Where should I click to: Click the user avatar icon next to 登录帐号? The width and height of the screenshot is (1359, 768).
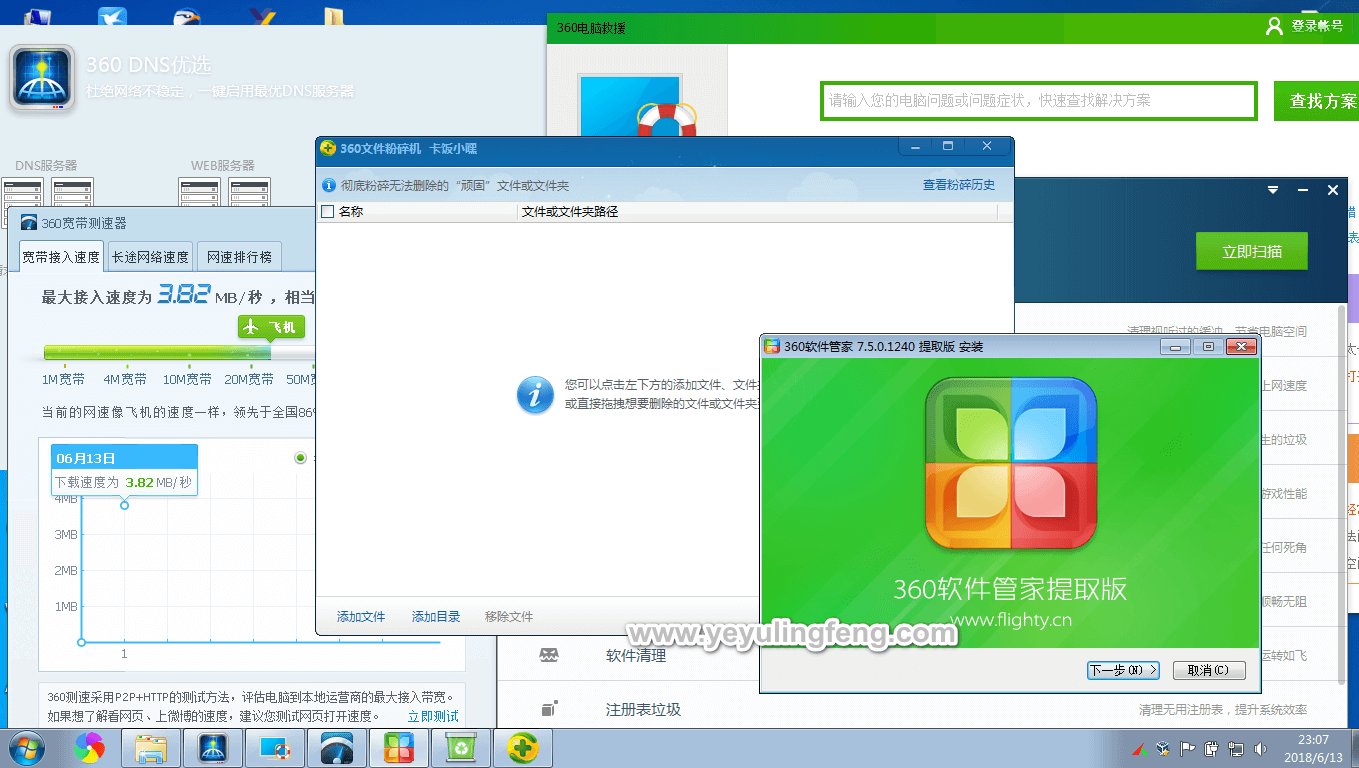pyautogui.click(x=1274, y=26)
